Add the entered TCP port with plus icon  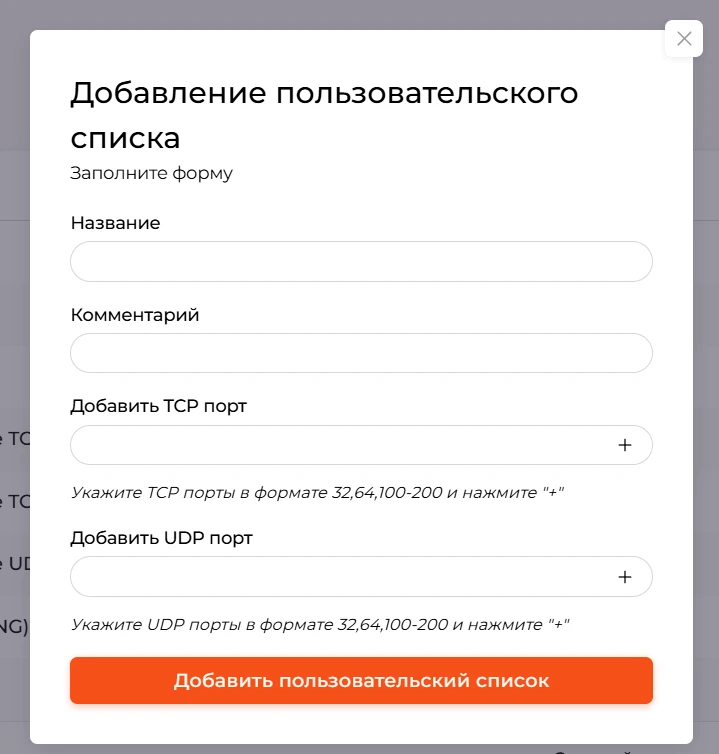(x=624, y=445)
